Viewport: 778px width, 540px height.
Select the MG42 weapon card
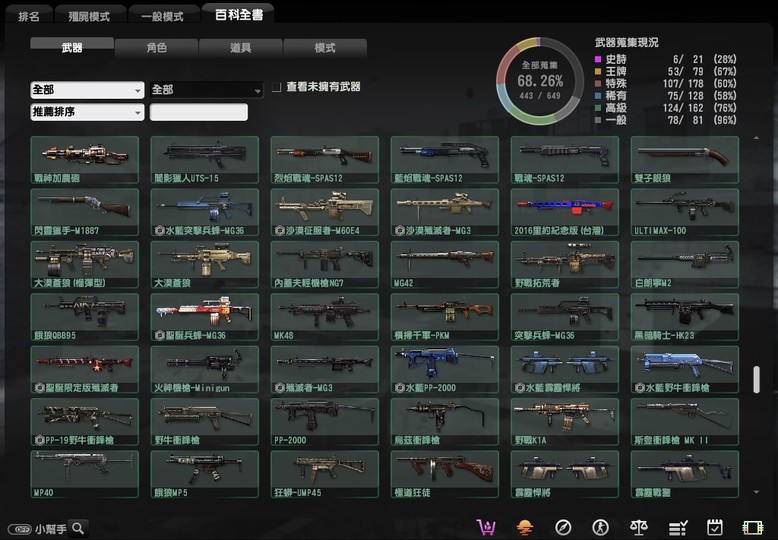(445, 265)
